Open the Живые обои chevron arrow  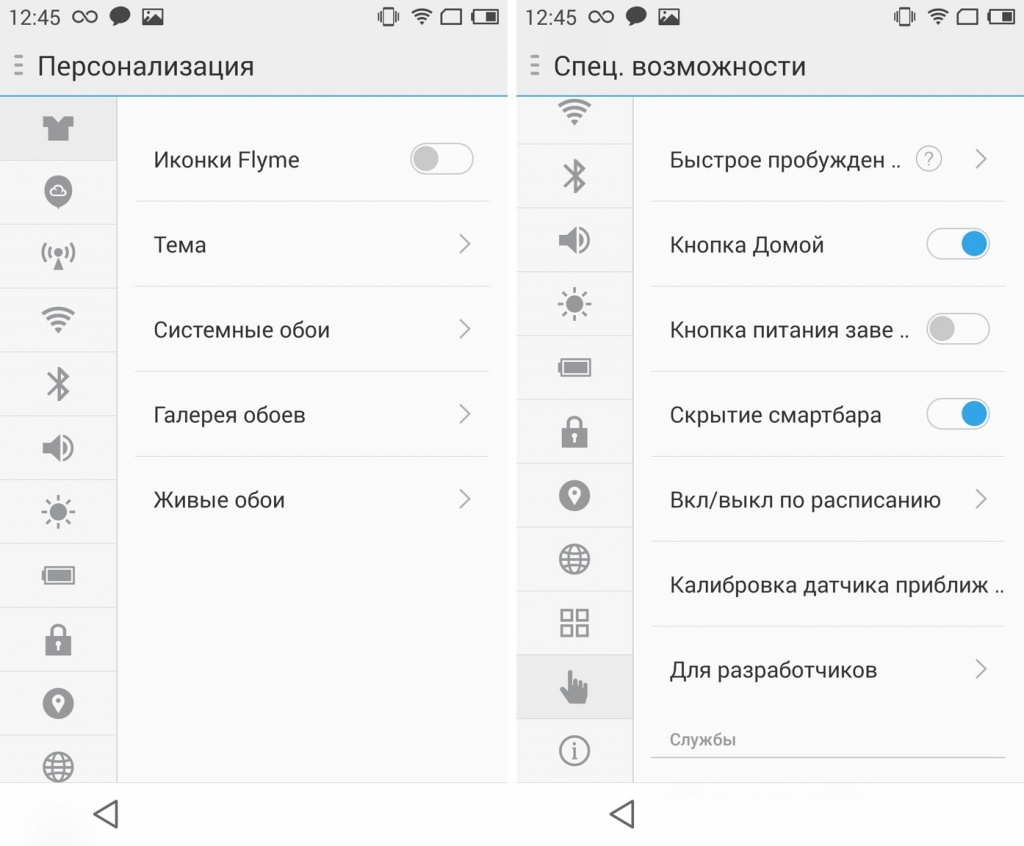click(464, 499)
